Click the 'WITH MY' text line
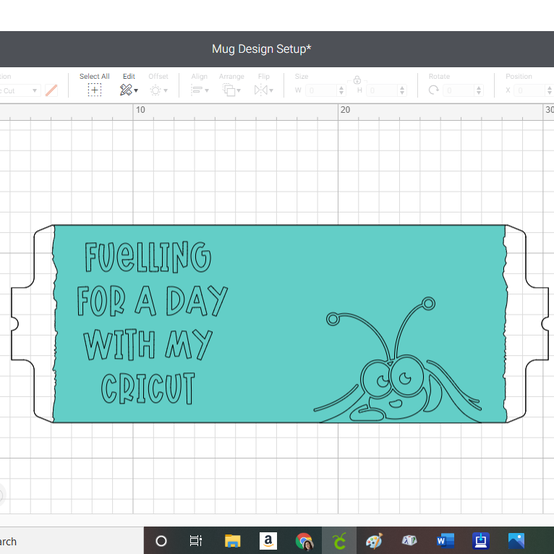 tap(148, 344)
